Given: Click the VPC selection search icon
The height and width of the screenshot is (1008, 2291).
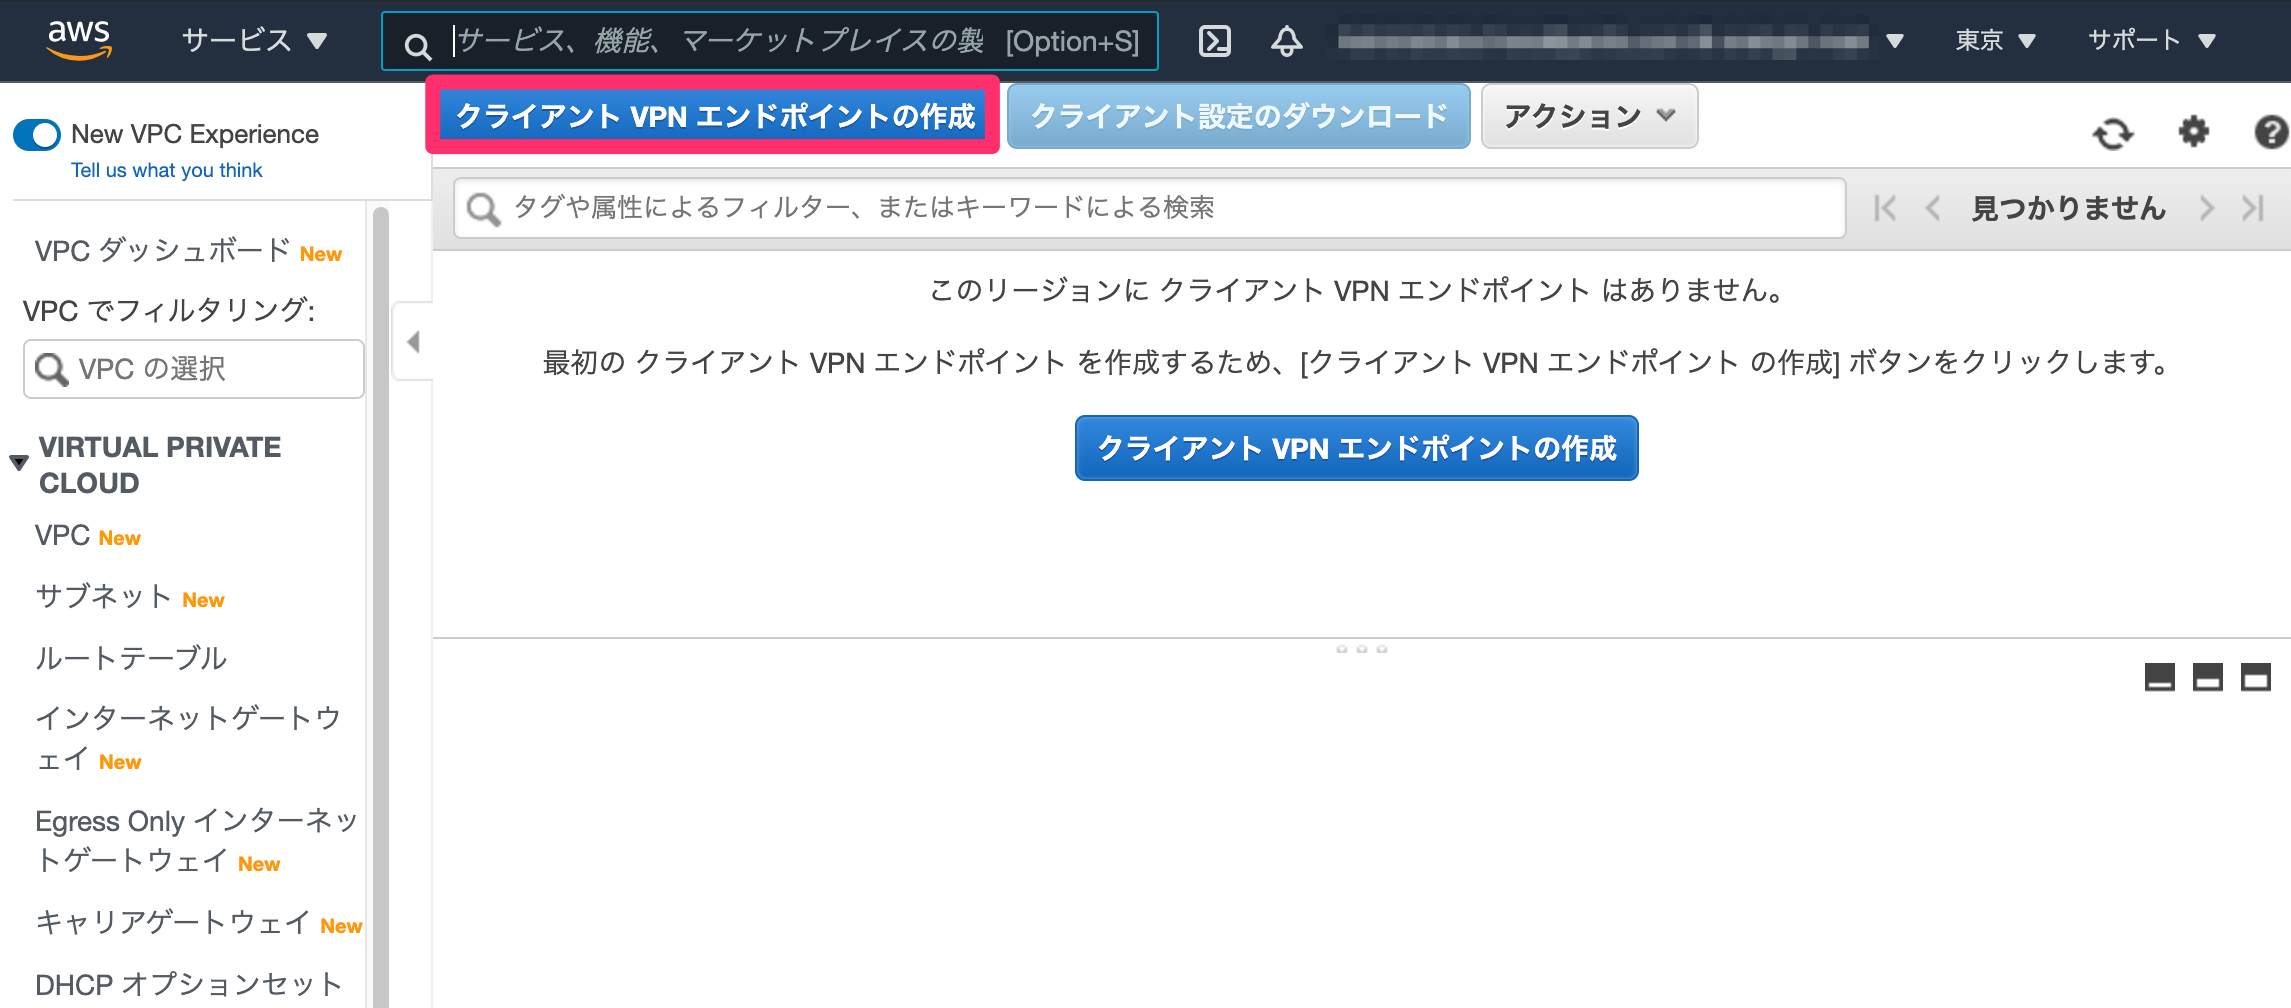Looking at the screenshot, I should tap(51, 369).
